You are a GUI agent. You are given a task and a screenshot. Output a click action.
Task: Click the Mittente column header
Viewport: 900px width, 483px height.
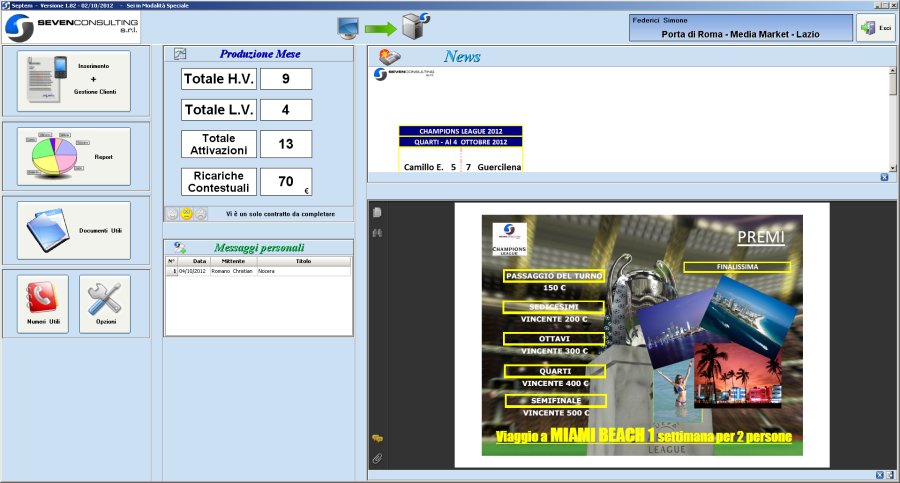[x=232, y=261]
